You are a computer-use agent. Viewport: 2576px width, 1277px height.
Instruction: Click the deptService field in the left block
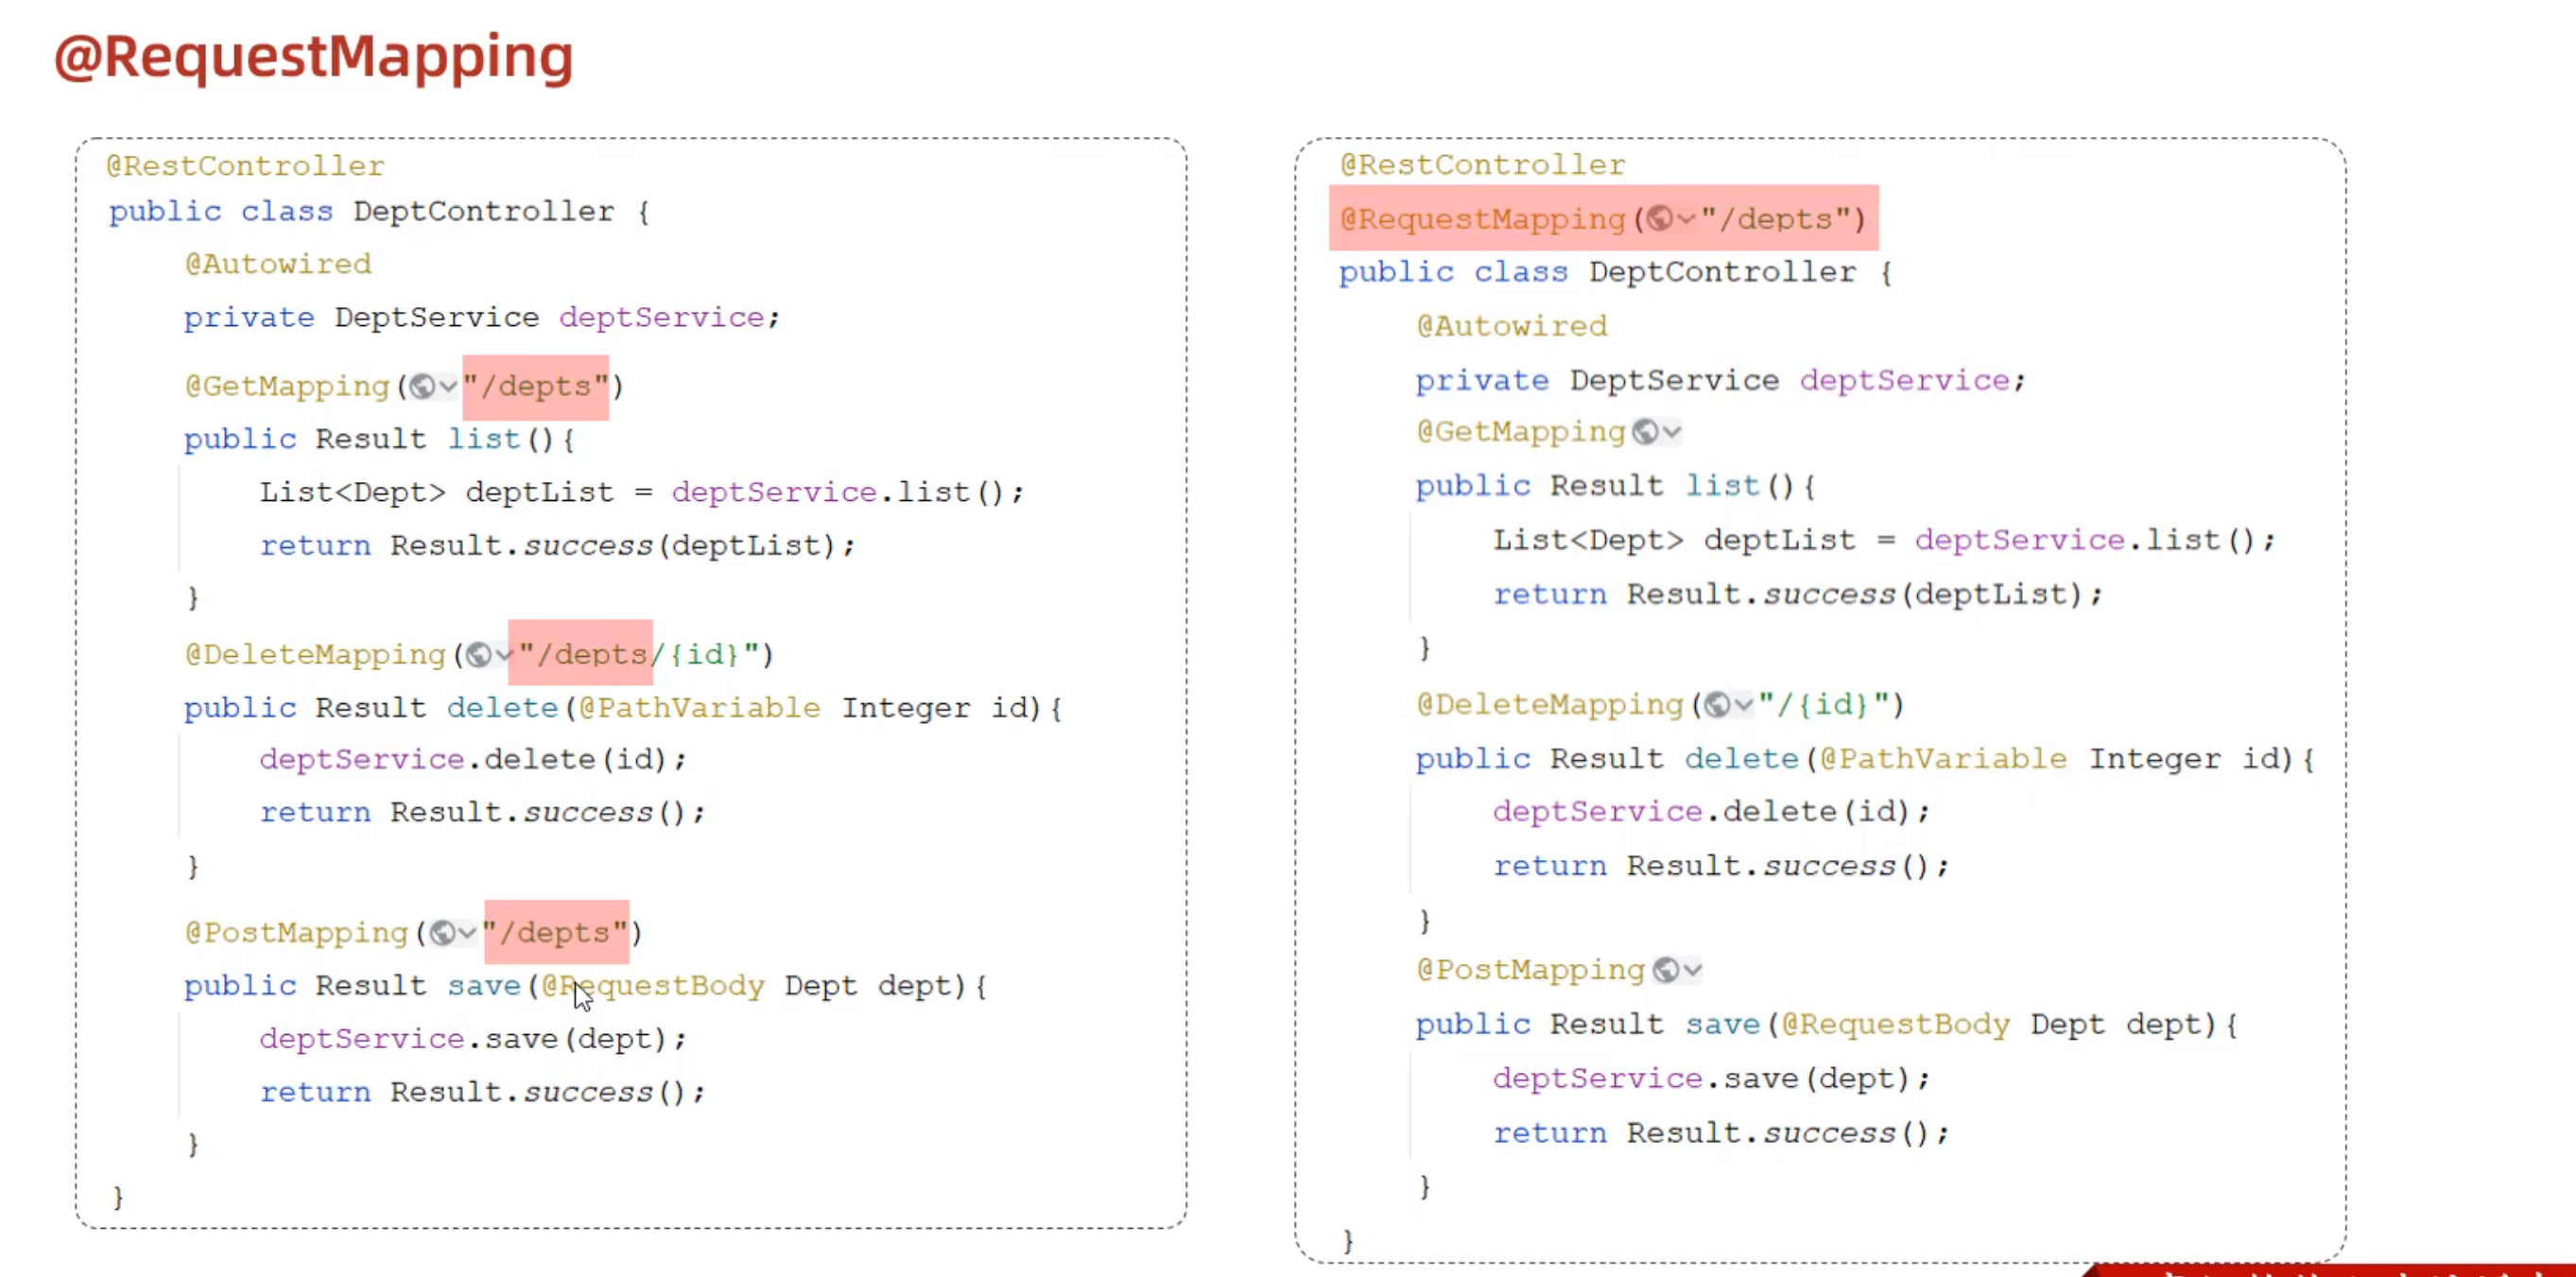tap(662, 318)
